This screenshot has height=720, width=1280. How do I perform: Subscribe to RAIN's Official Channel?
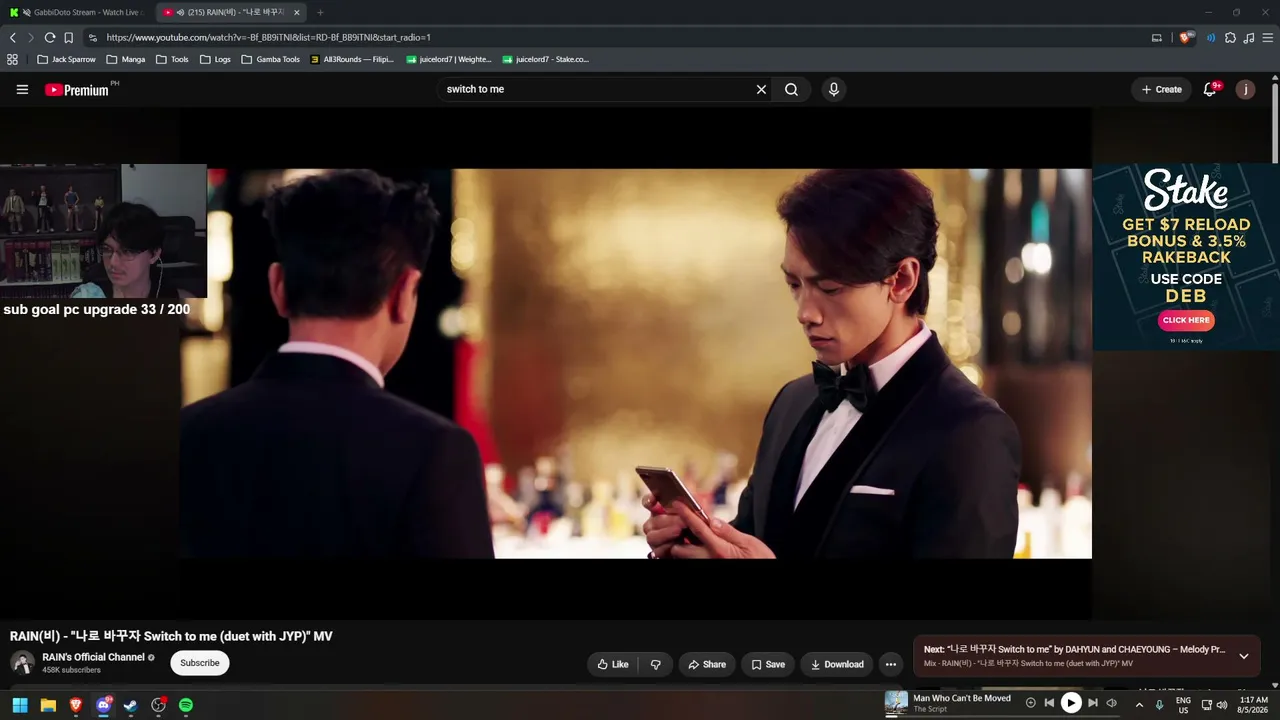[x=200, y=663]
